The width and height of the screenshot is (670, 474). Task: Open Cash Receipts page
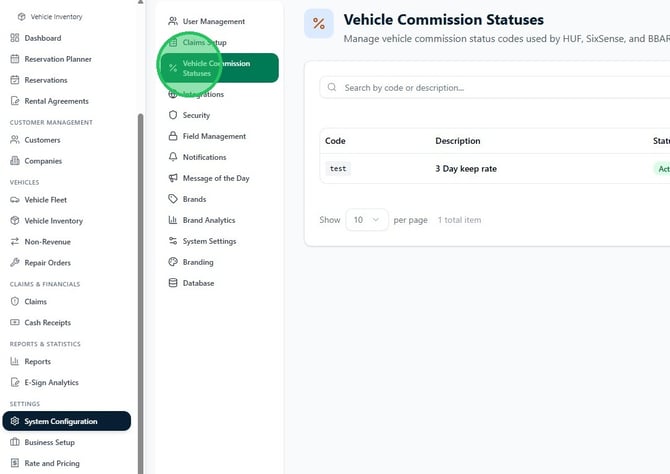point(47,323)
